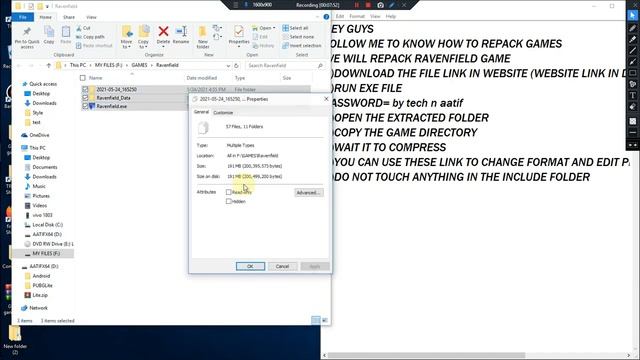Viewport: 640px width, 360px height.
Task: Select cursor tool in annotation toolbar
Action: coord(633,16)
